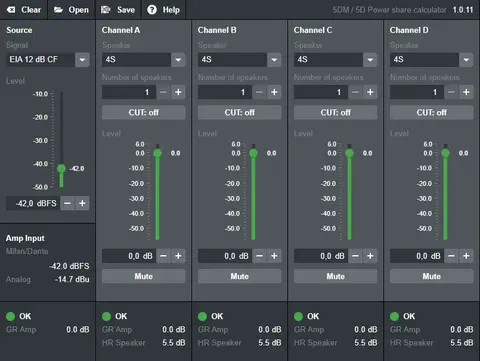Image resolution: width=480 pixels, height=361 pixels.
Task: Increase number of speakers in Channel B
Action: point(274,92)
